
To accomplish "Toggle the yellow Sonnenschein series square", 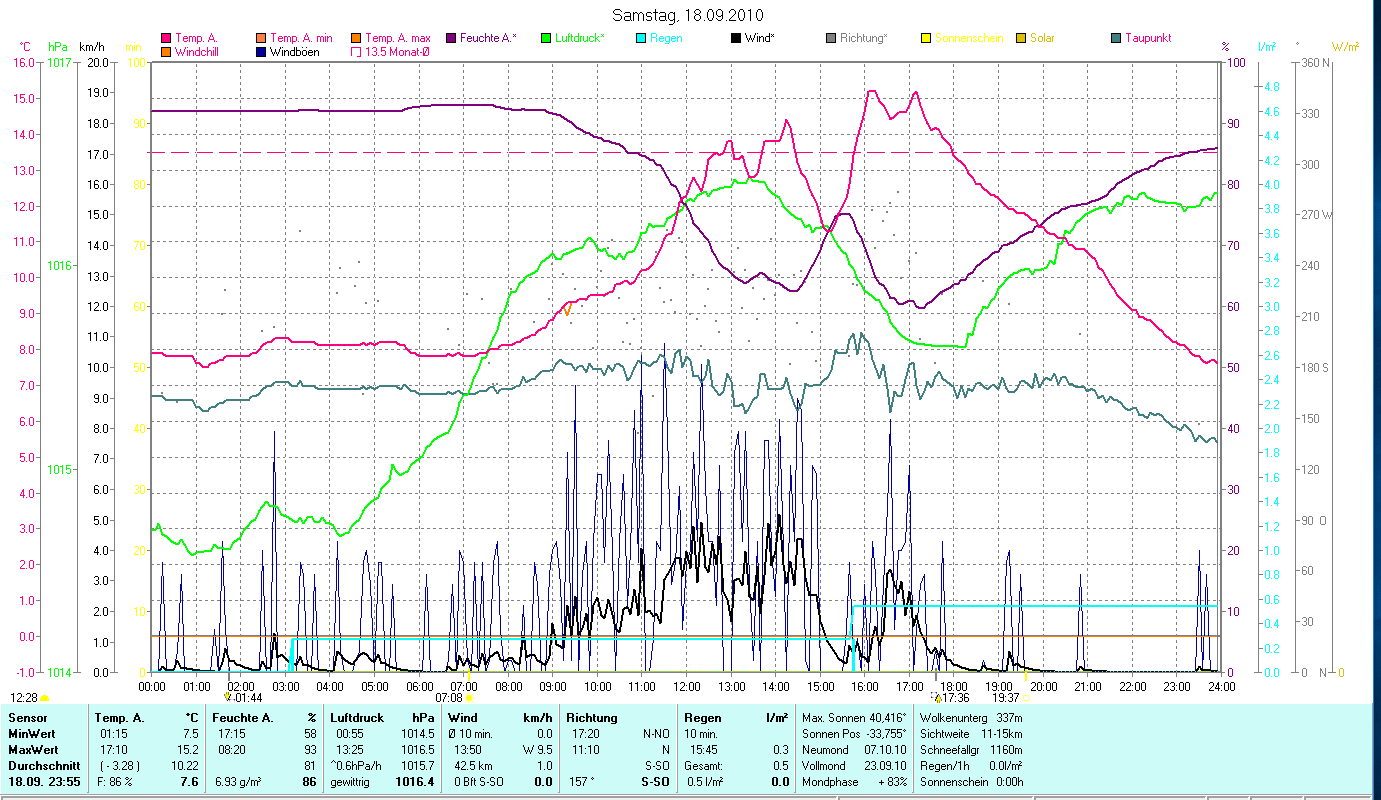I will click(926, 38).
